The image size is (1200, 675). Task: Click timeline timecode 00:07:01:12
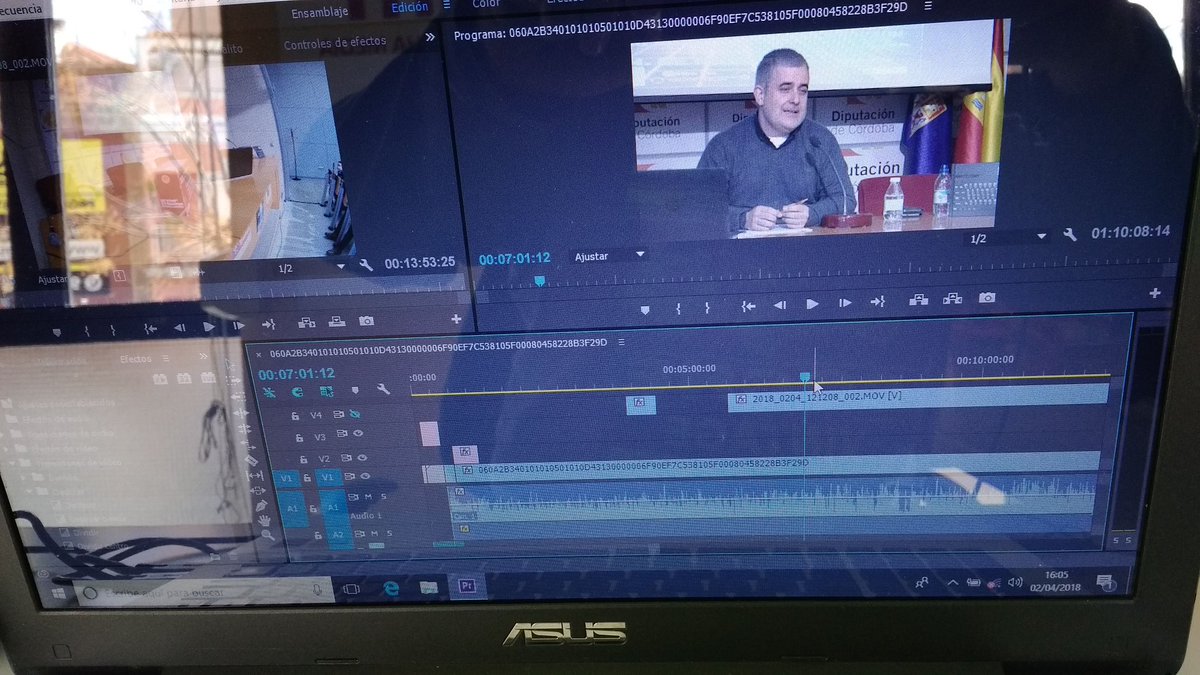296,373
